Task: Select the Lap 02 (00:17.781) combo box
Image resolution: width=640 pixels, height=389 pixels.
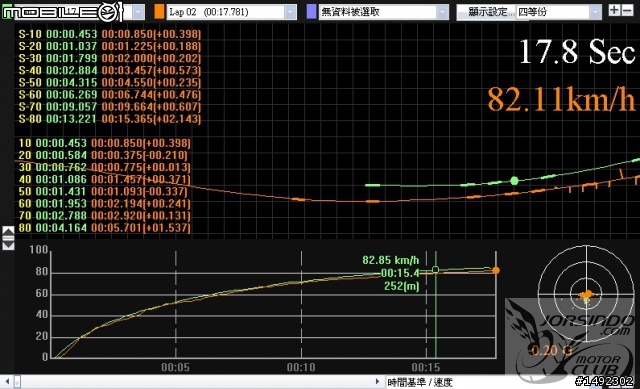Action: click(231, 12)
